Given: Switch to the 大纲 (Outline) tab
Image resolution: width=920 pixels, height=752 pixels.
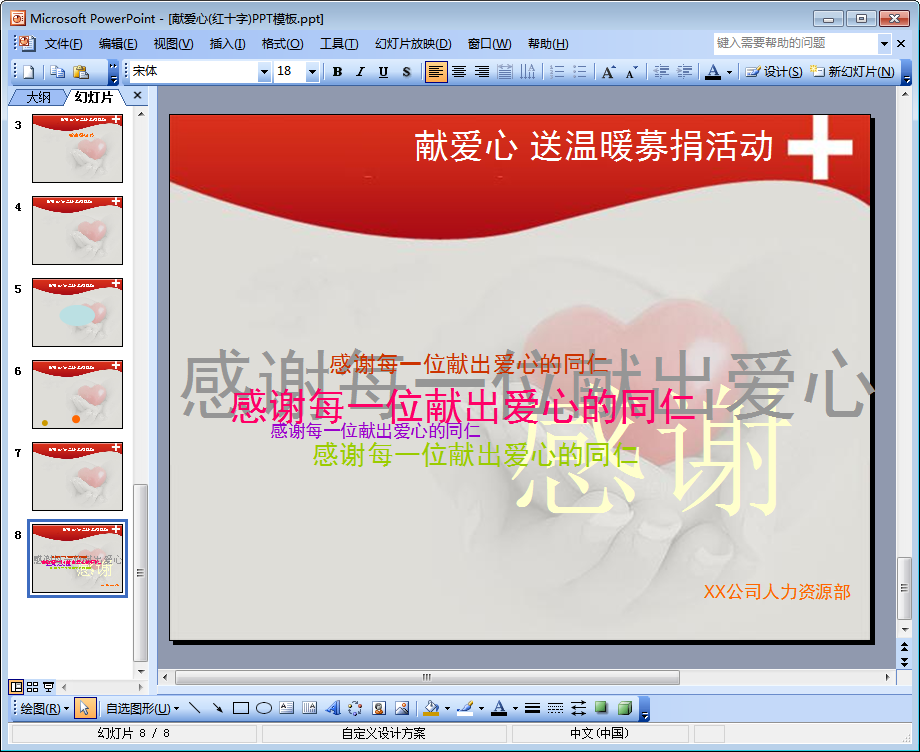Looking at the screenshot, I should pyautogui.click(x=38, y=97).
